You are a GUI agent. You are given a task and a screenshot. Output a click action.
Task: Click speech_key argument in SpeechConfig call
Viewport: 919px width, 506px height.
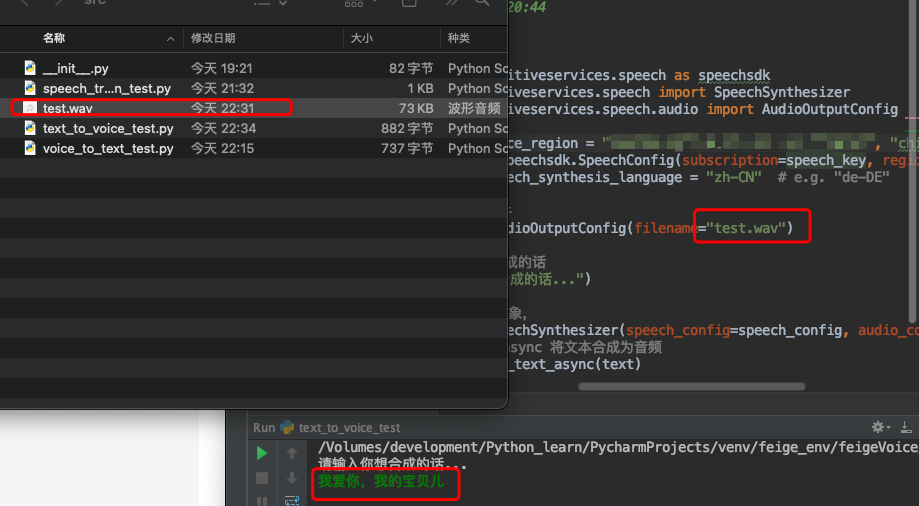826,160
